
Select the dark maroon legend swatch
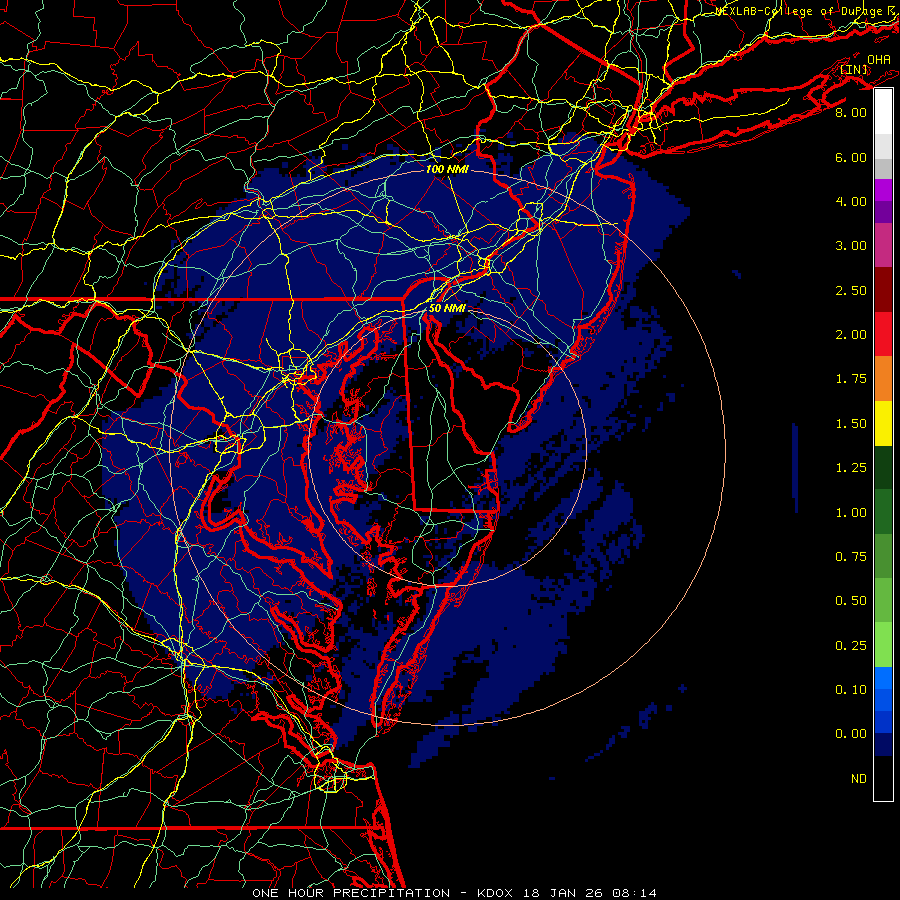883,290
